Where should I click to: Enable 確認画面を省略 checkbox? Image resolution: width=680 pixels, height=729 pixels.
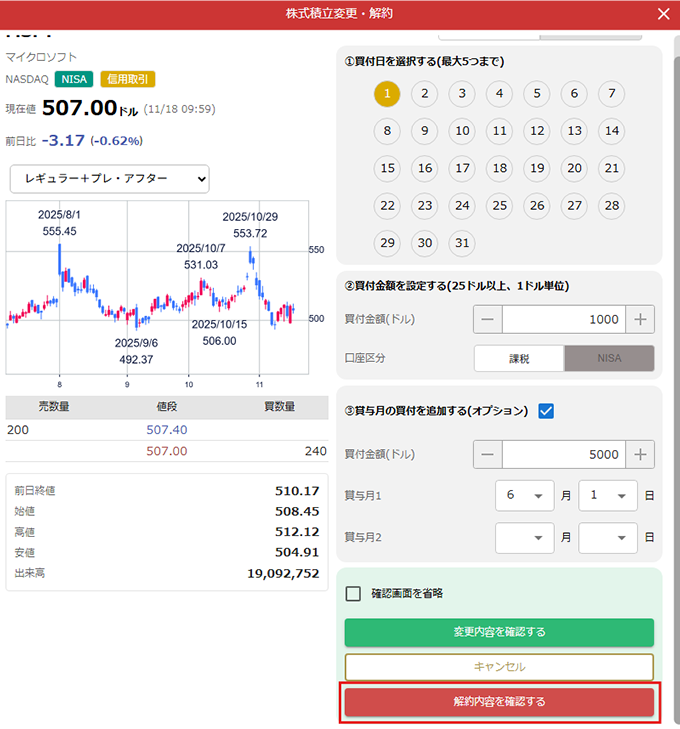click(x=353, y=594)
